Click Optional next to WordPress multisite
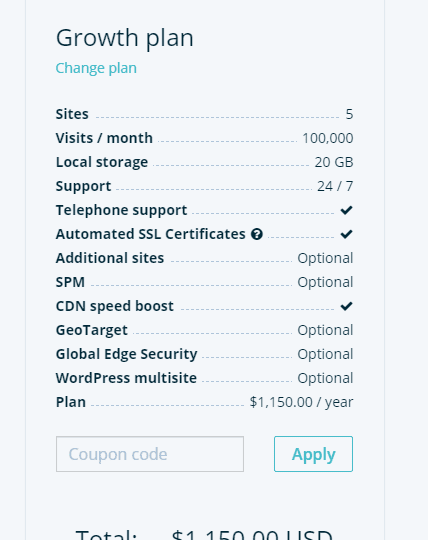This screenshot has width=428, height=540. tap(325, 378)
